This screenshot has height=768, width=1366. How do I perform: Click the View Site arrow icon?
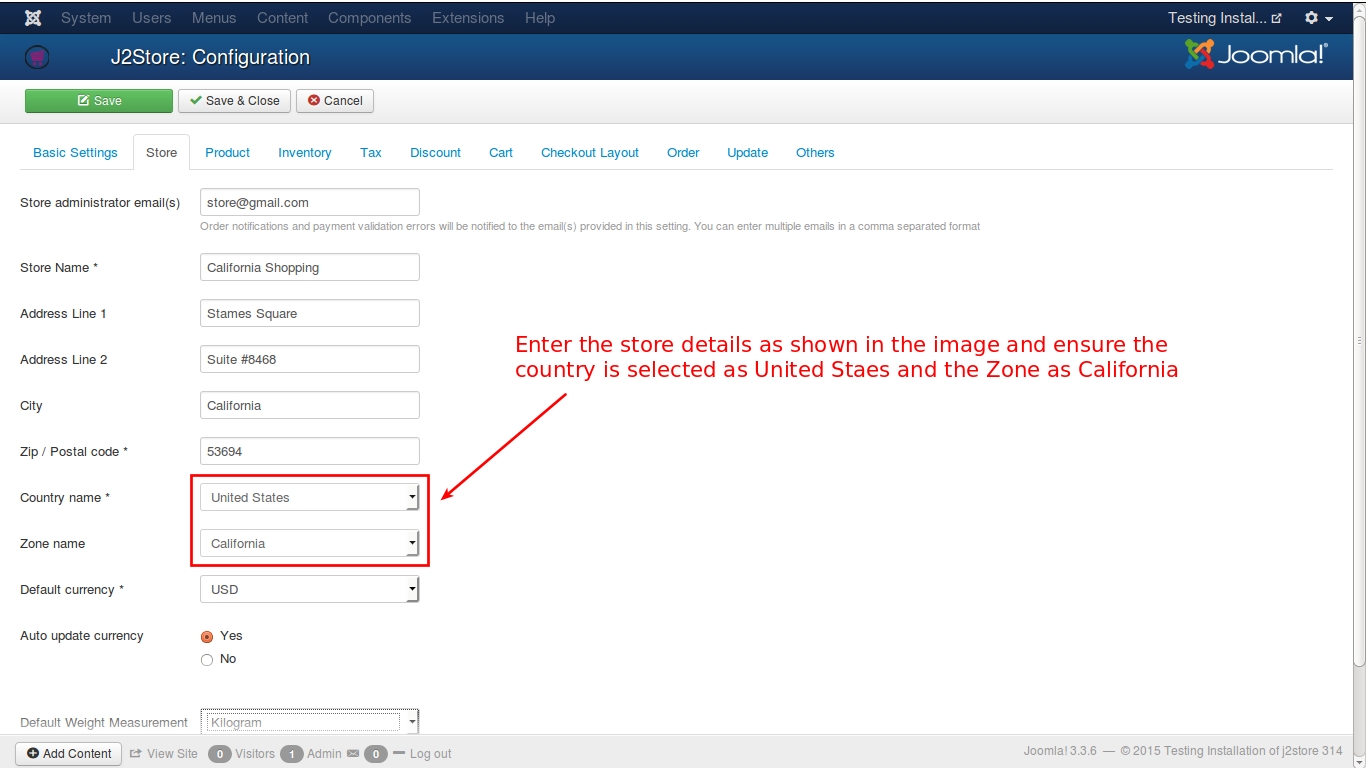(x=136, y=753)
